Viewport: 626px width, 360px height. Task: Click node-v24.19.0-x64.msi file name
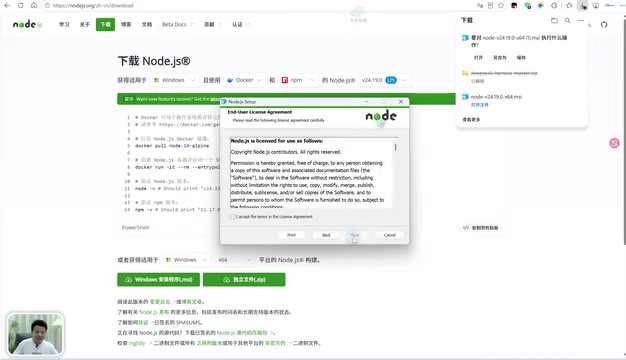[496, 97]
